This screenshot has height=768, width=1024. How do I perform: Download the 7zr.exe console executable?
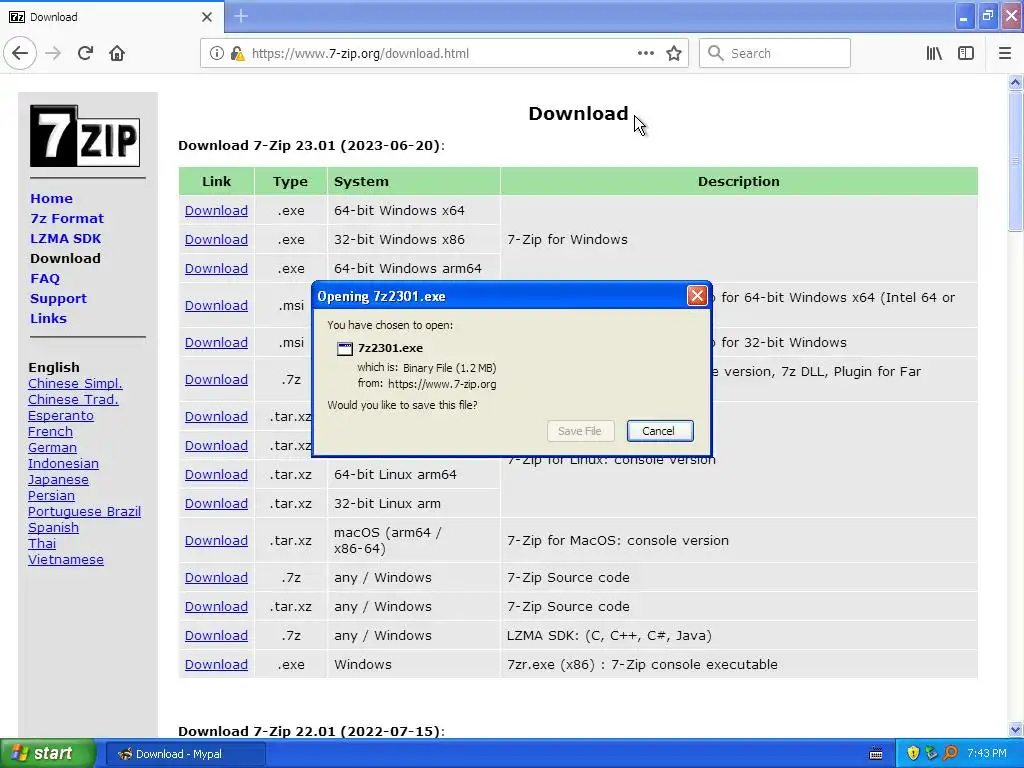point(216,664)
